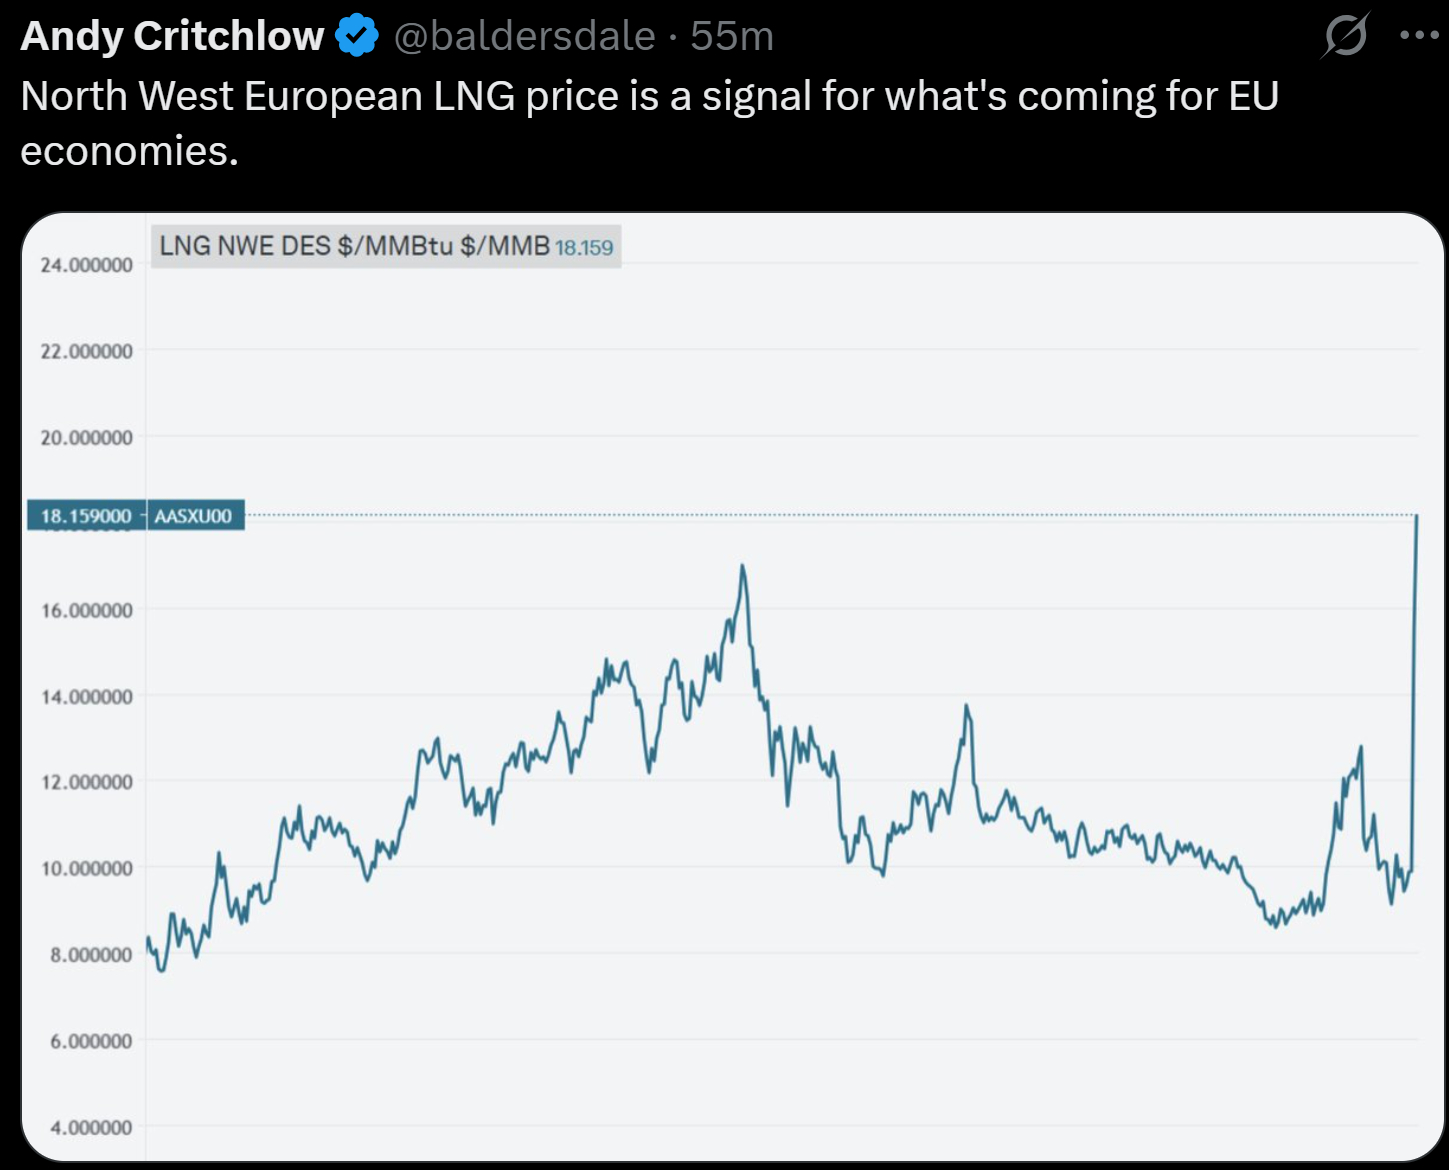Click the 8.000000 y-axis label

(x=90, y=955)
